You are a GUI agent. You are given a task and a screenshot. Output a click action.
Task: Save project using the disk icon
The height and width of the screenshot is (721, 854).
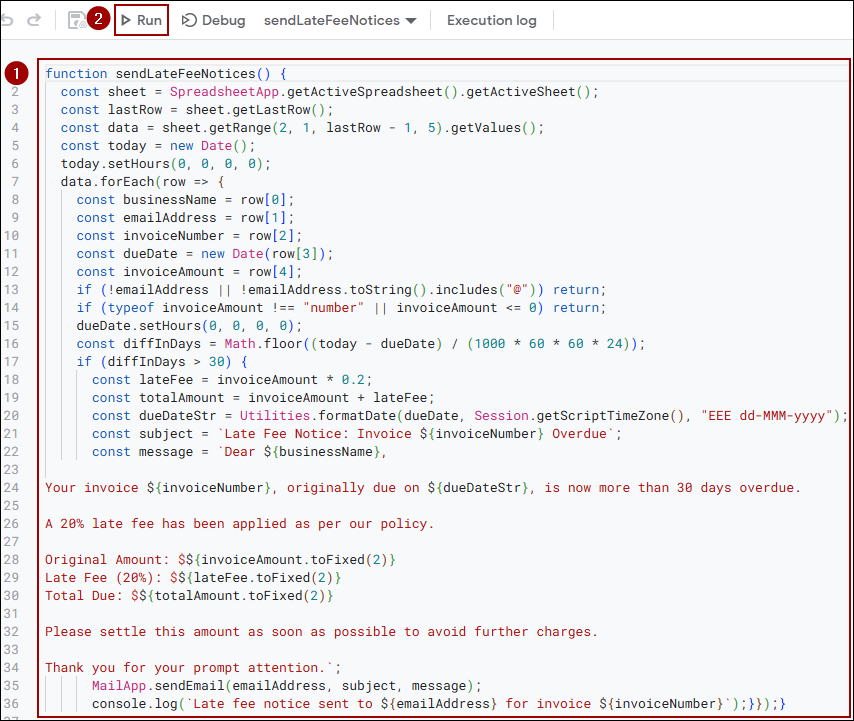click(76, 20)
